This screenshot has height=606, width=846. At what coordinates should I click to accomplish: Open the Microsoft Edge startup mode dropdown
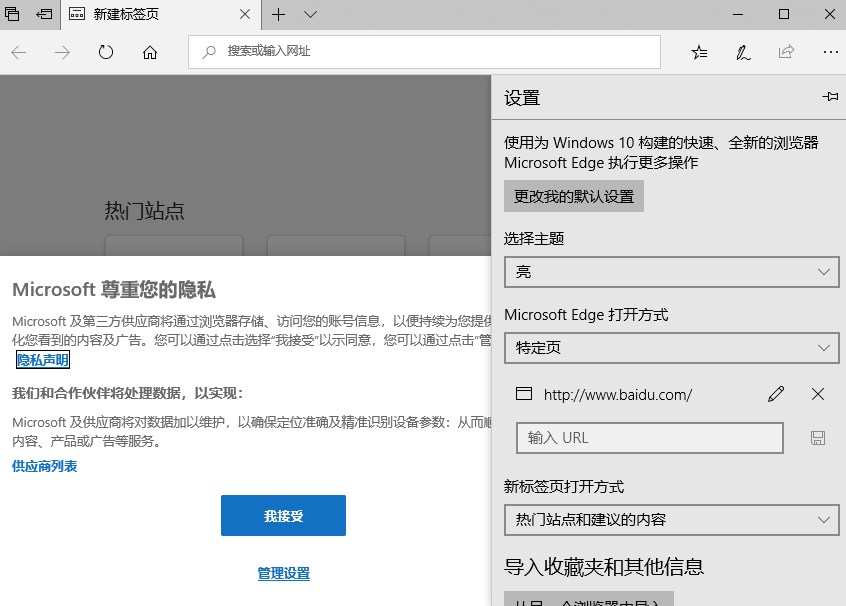pyautogui.click(x=671, y=348)
